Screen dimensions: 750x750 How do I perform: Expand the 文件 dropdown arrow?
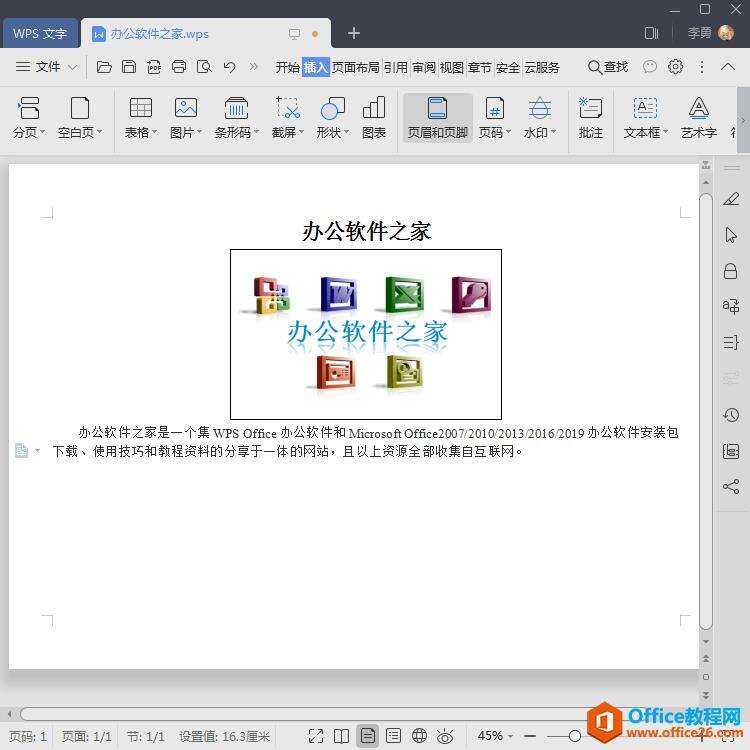pyautogui.click(x=72, y=67)
